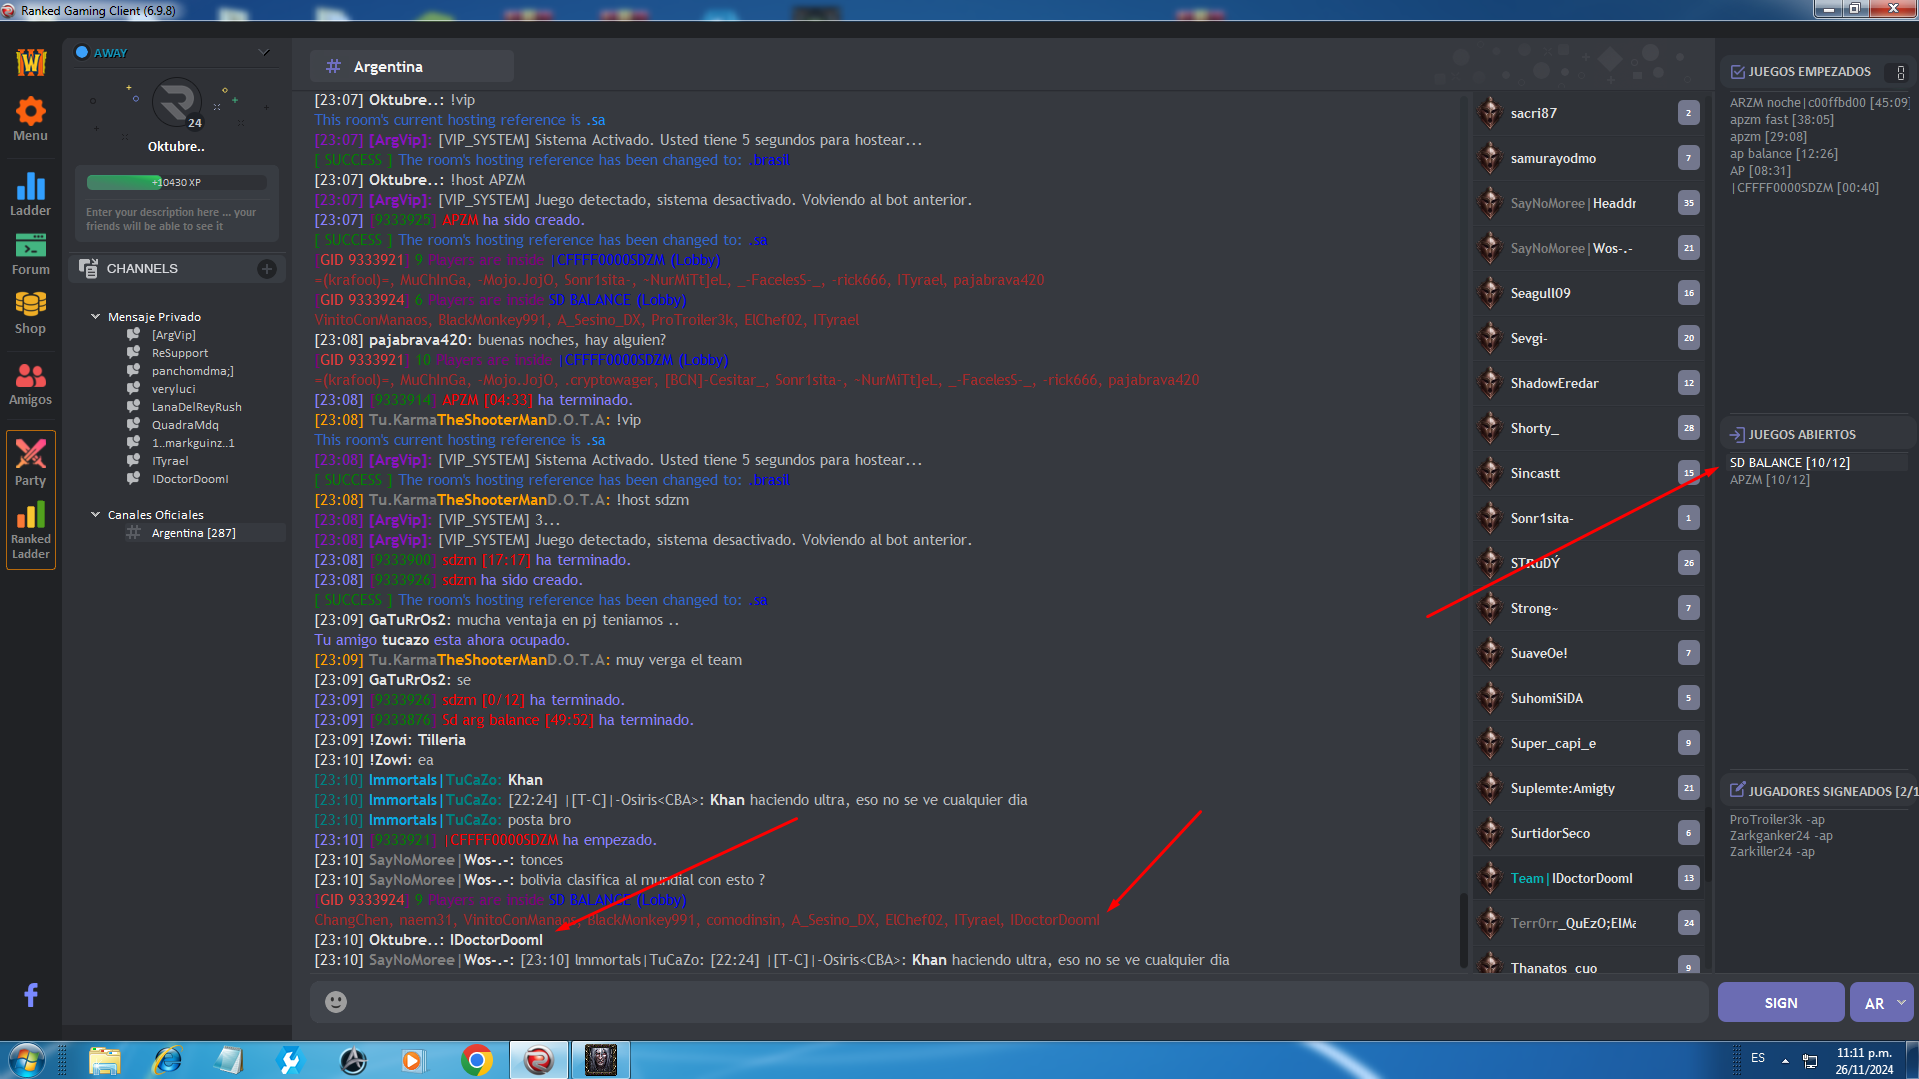Open the Forum icon
1919x1079 pixels.
click(x=30, y=253)
